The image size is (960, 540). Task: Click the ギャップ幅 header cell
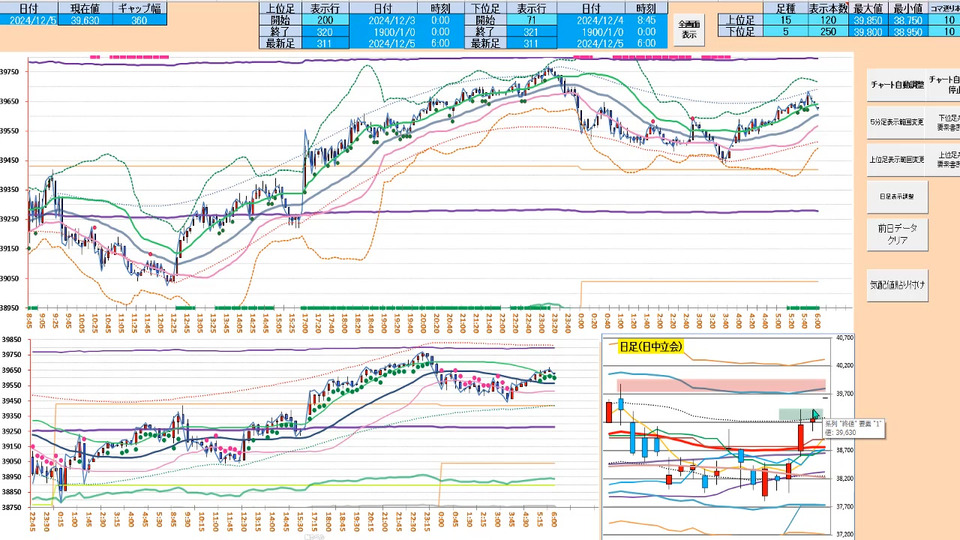[140, 9]
